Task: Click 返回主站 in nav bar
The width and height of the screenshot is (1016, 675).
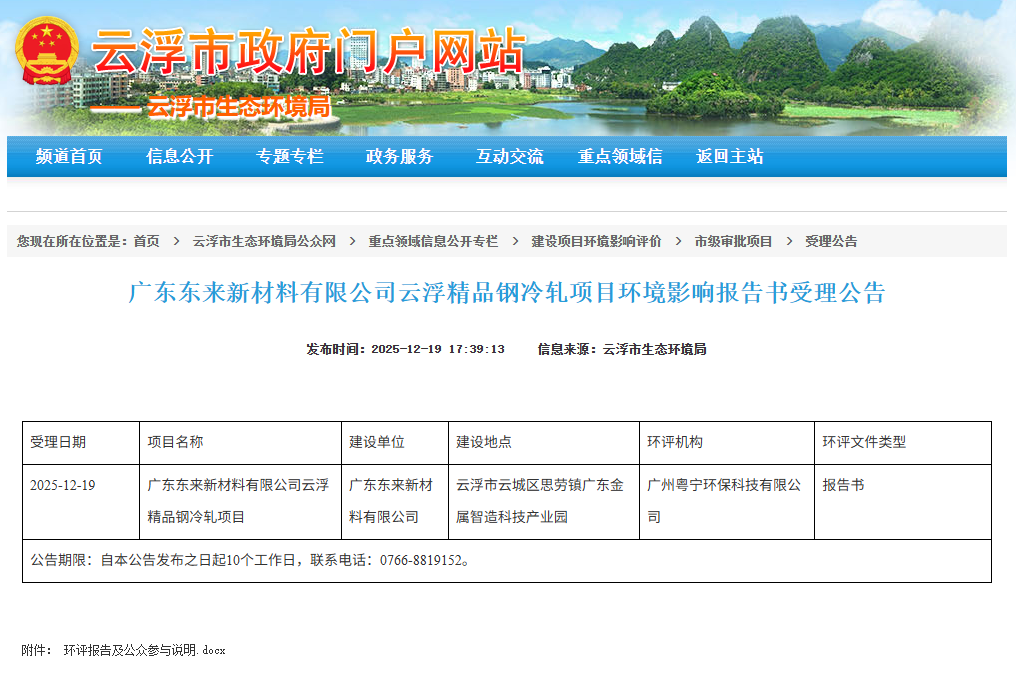Action: tap(730, 156)
